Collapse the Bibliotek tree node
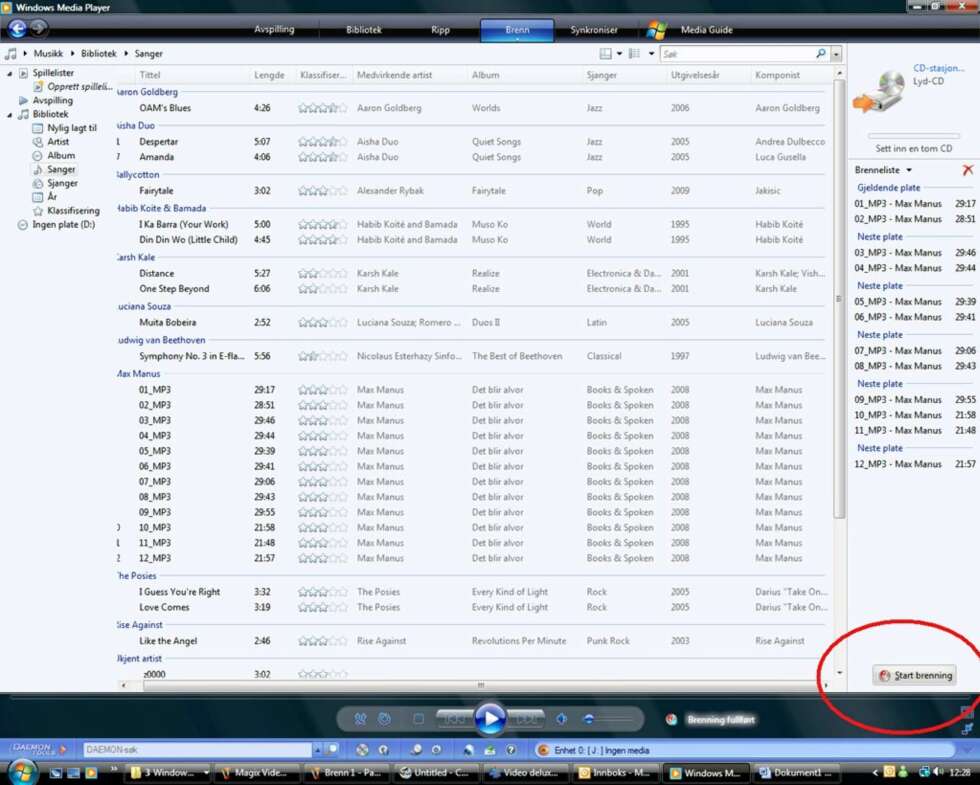 tap(9, 115)
